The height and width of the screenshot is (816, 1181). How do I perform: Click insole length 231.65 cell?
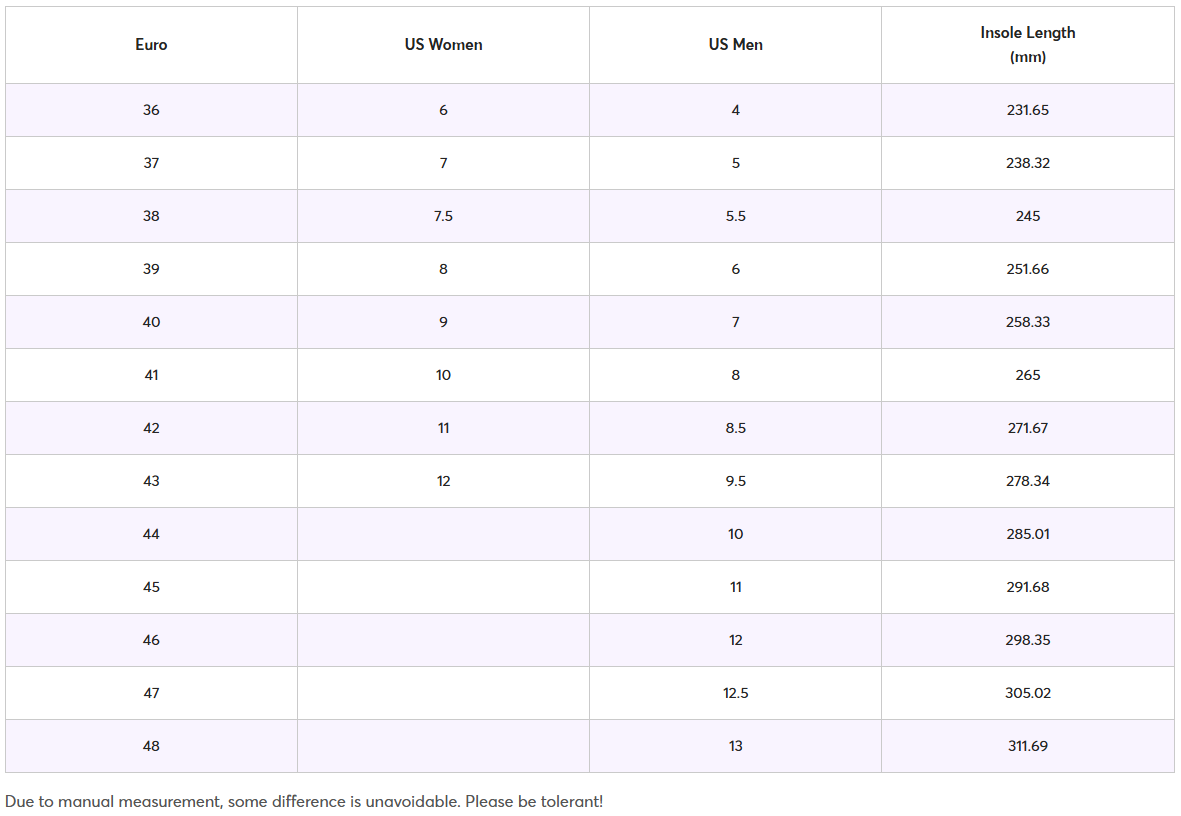[x=1027, y=110]
